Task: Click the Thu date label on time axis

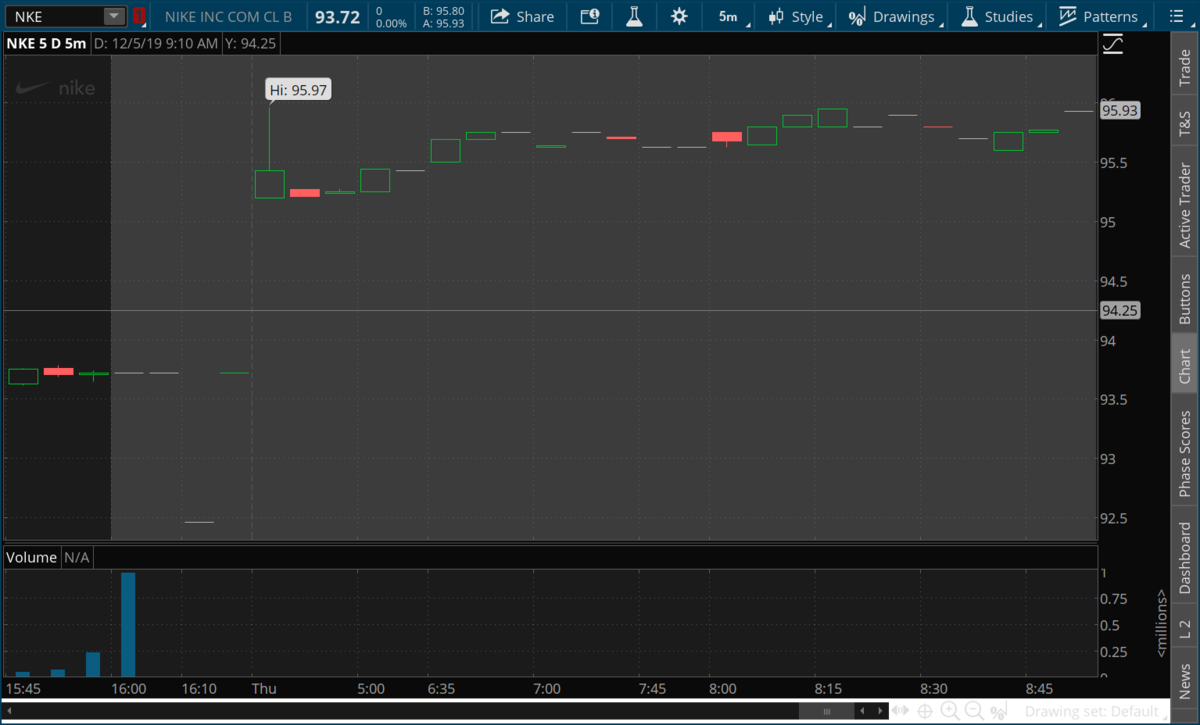Action: point(264,689)
